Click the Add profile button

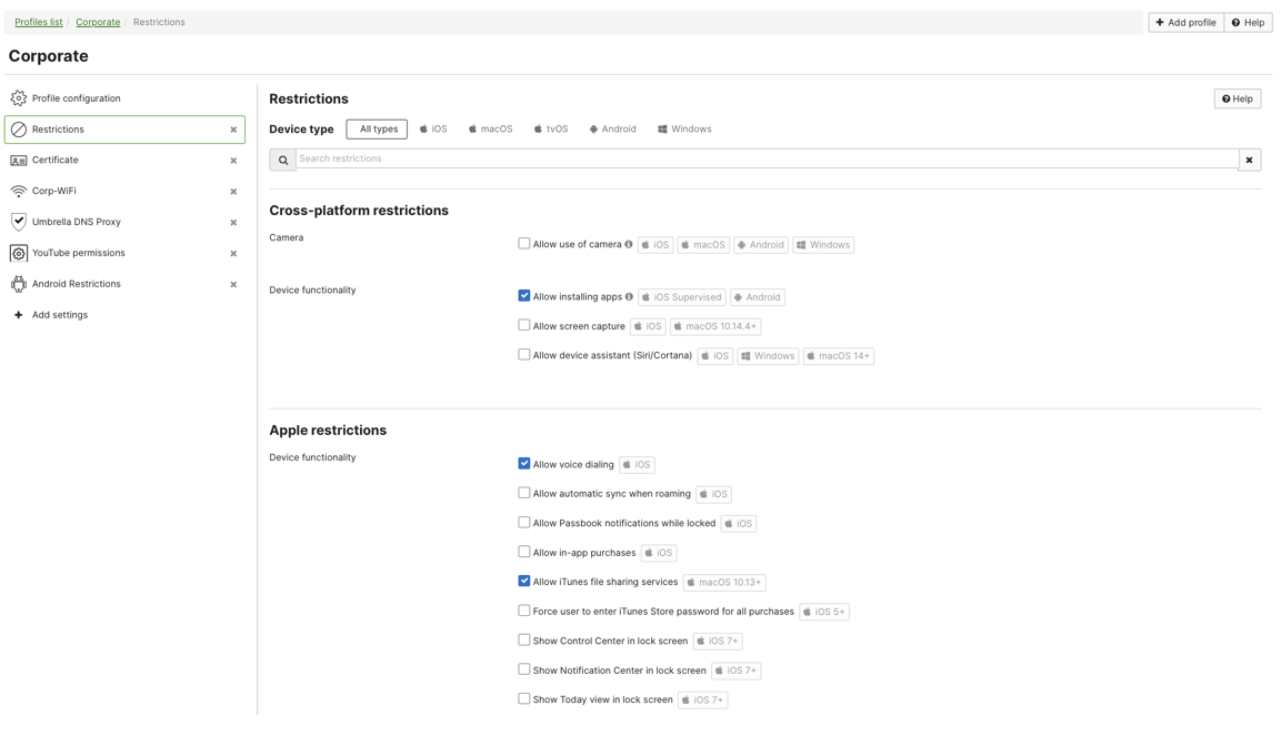click(x=1186, y=22)
